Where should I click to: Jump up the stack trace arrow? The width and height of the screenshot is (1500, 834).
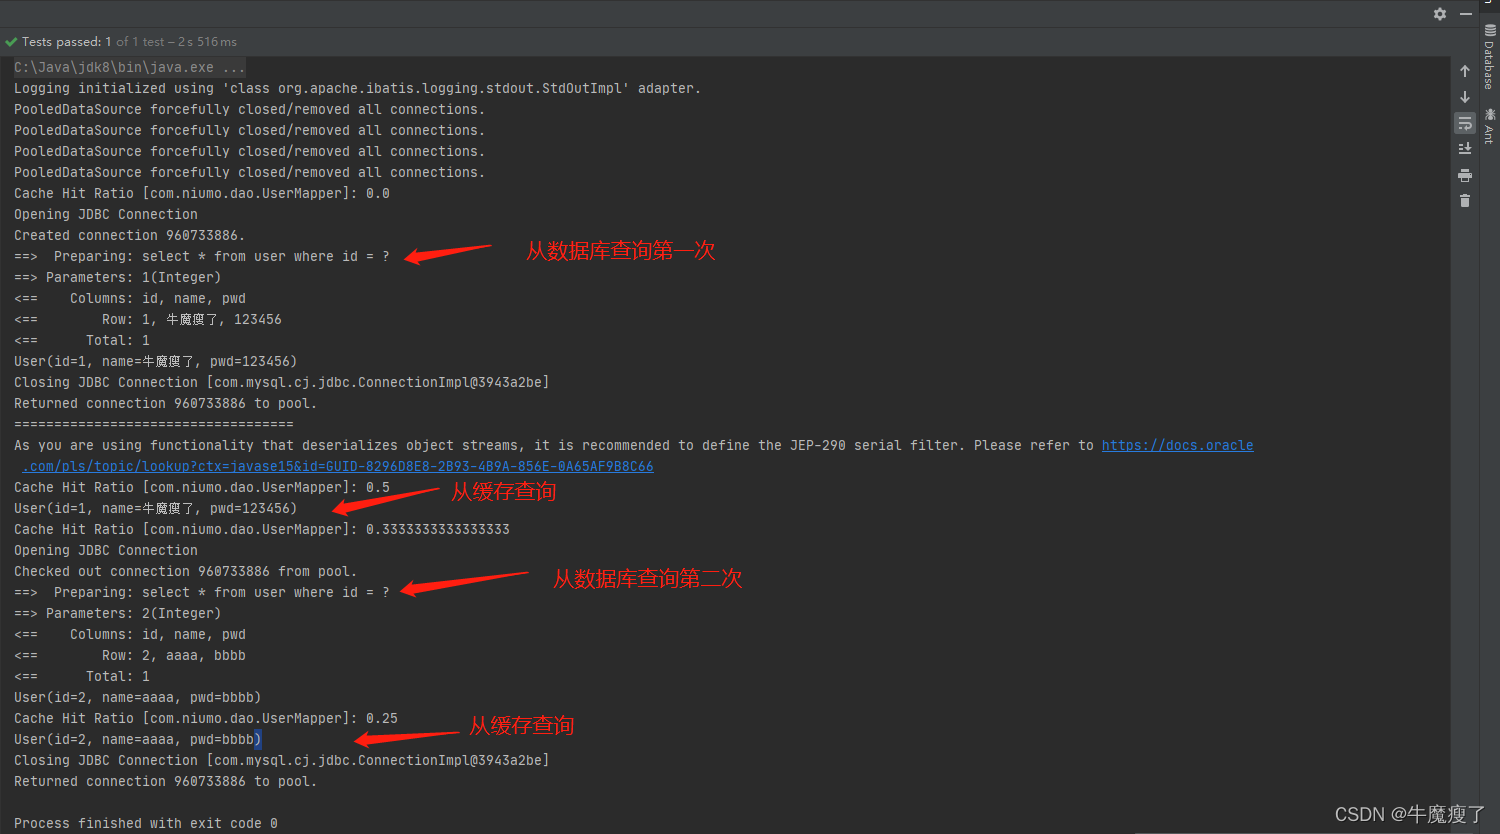[x=1465, y=71]
